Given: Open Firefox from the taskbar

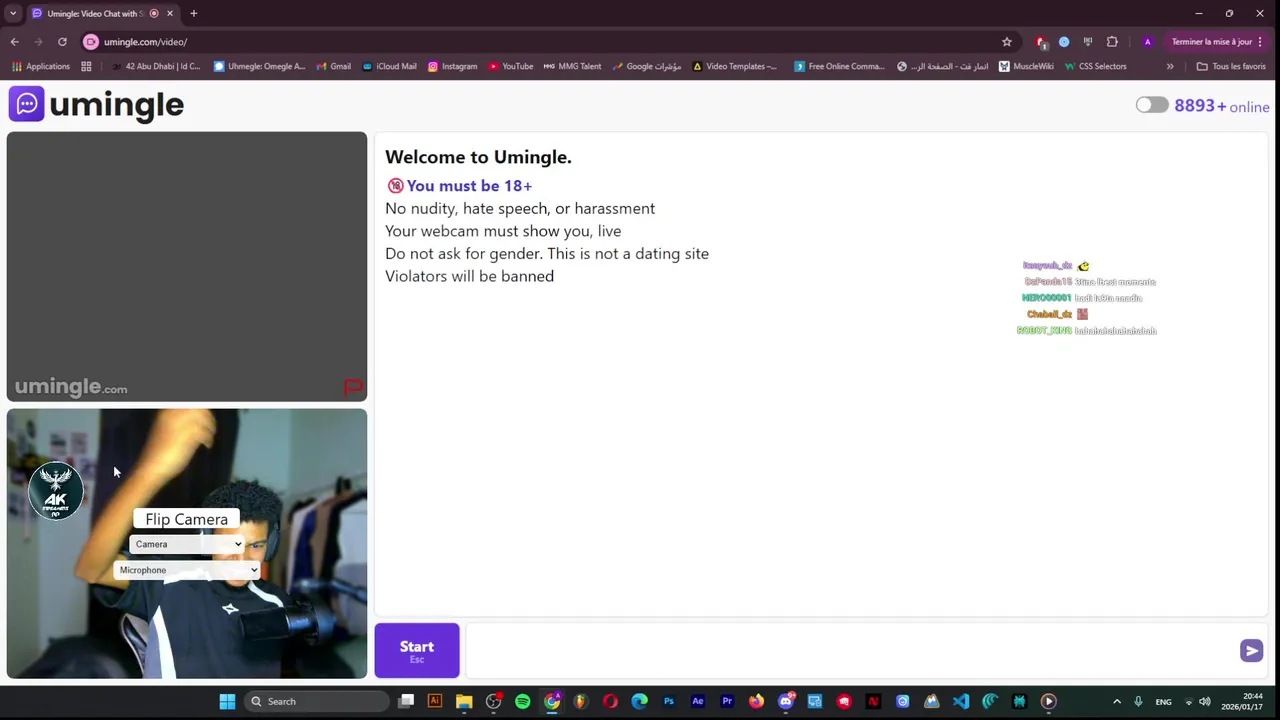Looking at the screenshot, I should pos(757,701).
